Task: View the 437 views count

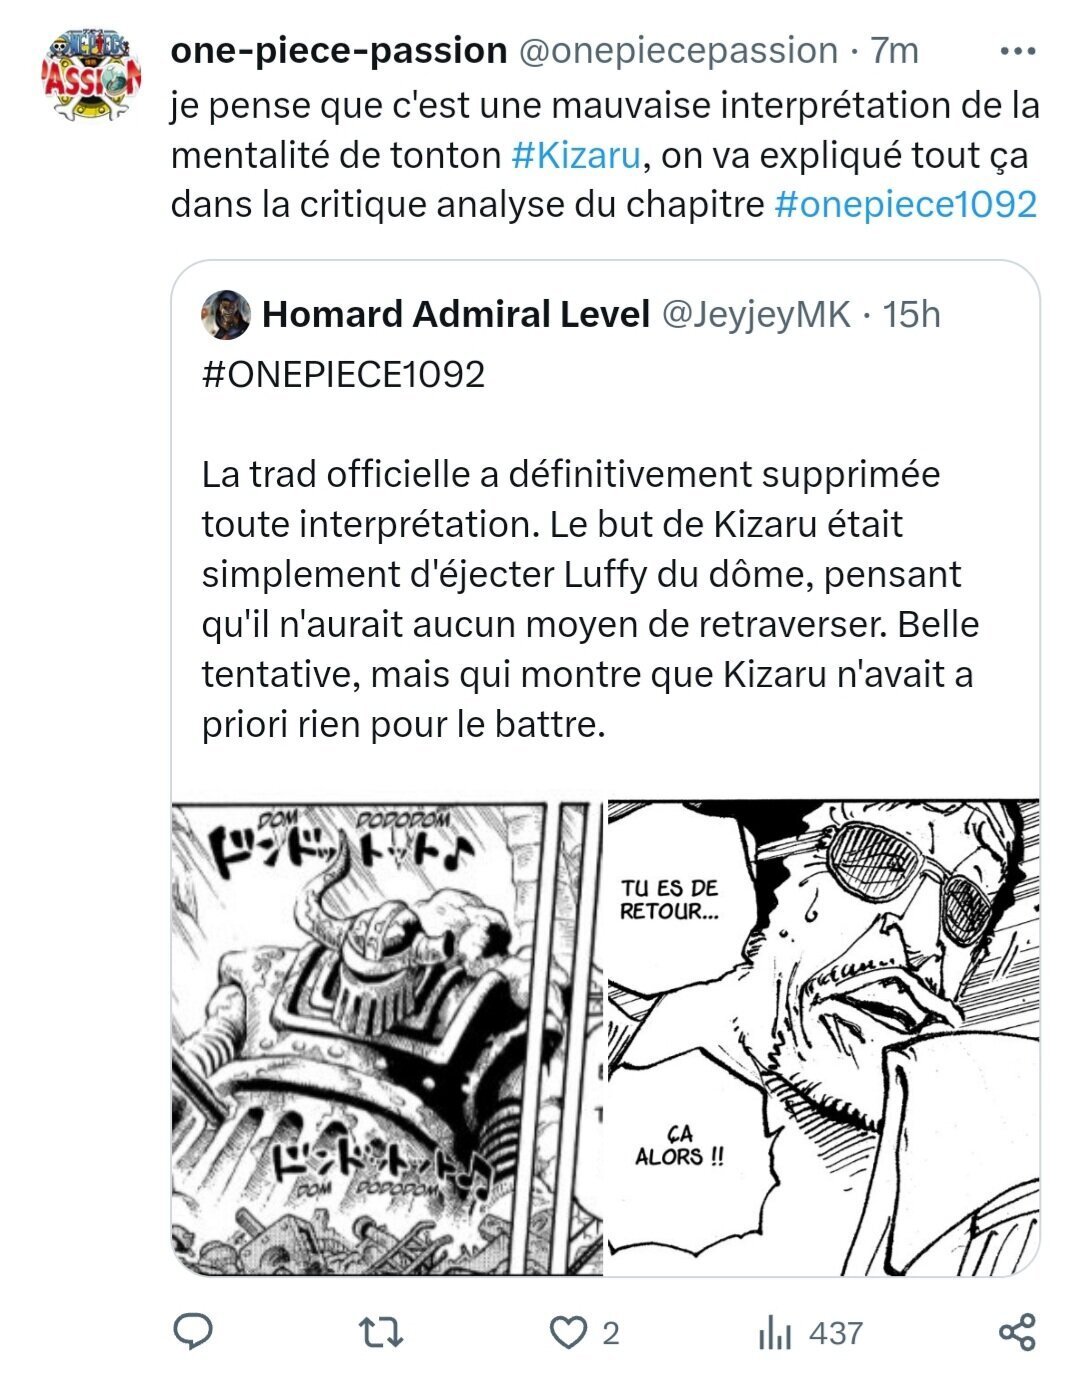Action: tap(836, 1333)
